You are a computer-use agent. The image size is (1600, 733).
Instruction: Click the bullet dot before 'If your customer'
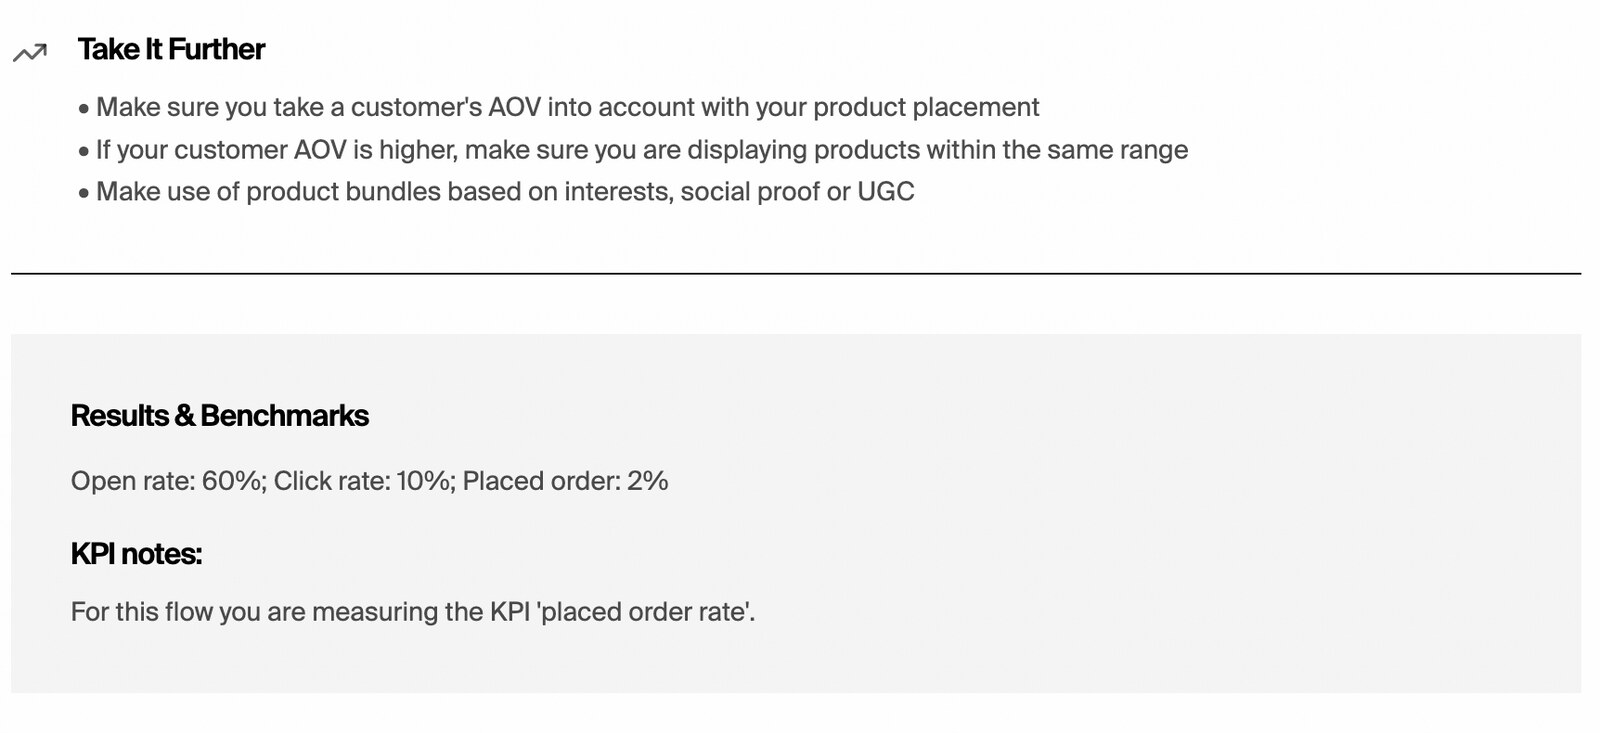(x=84, y=151)
